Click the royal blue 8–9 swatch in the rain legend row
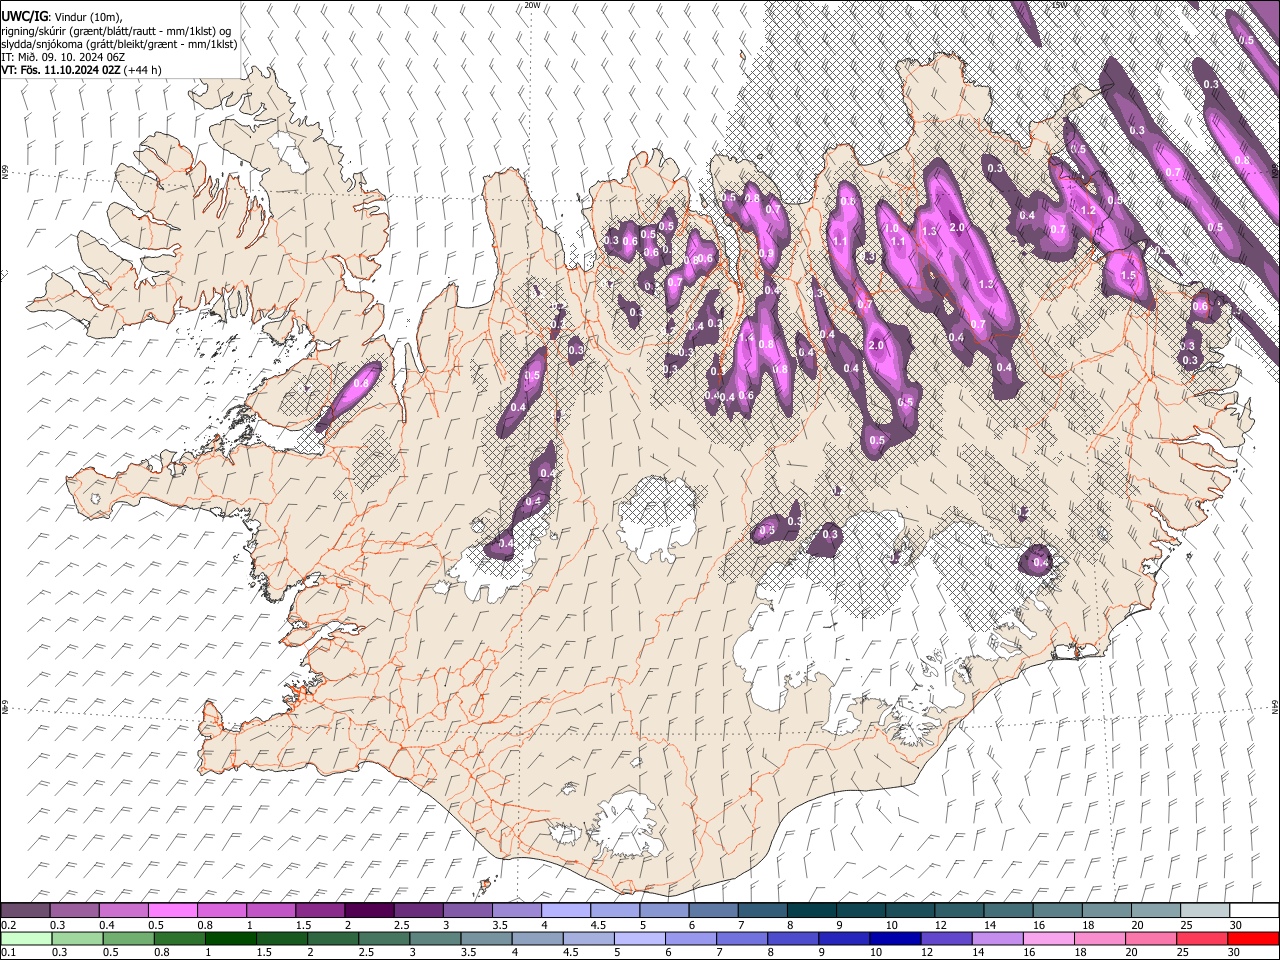1280x960 pixels. click(x=793, y=938)
